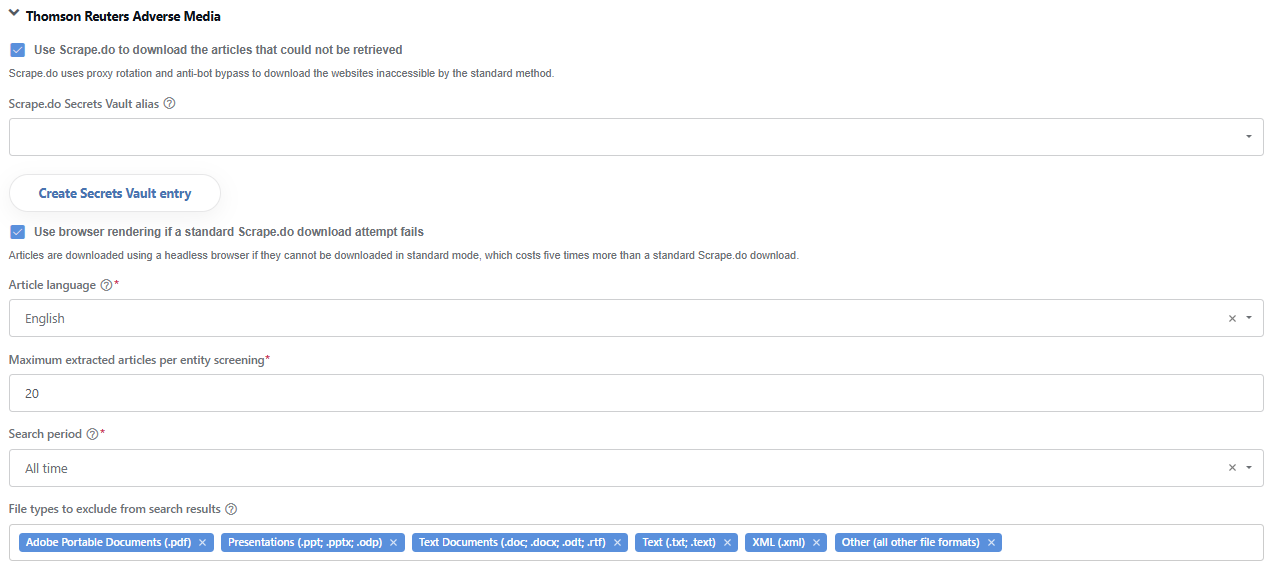The image size is (1274, 575).
Task: Expand the Search period dropdown arrow
Action: point(1249,468)
